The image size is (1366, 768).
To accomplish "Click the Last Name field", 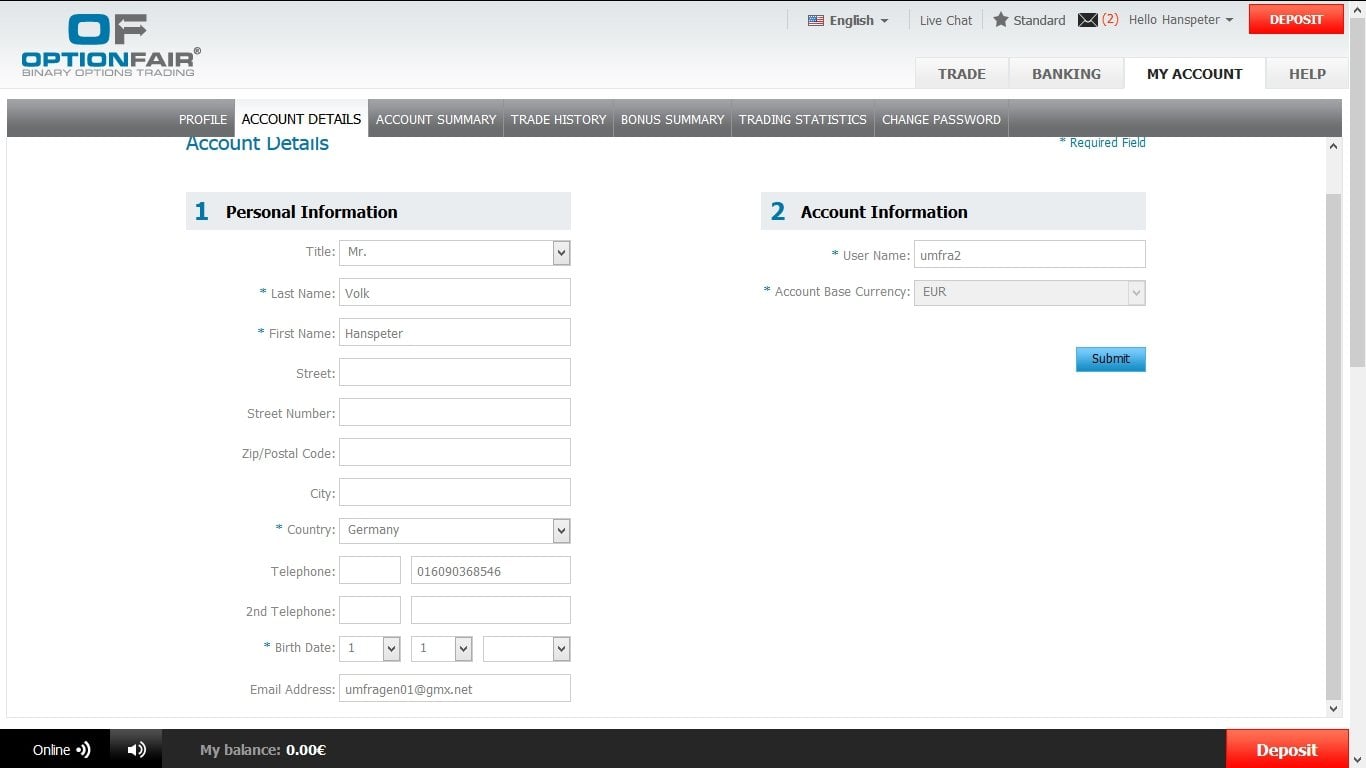I will click(x=455, y=292).
